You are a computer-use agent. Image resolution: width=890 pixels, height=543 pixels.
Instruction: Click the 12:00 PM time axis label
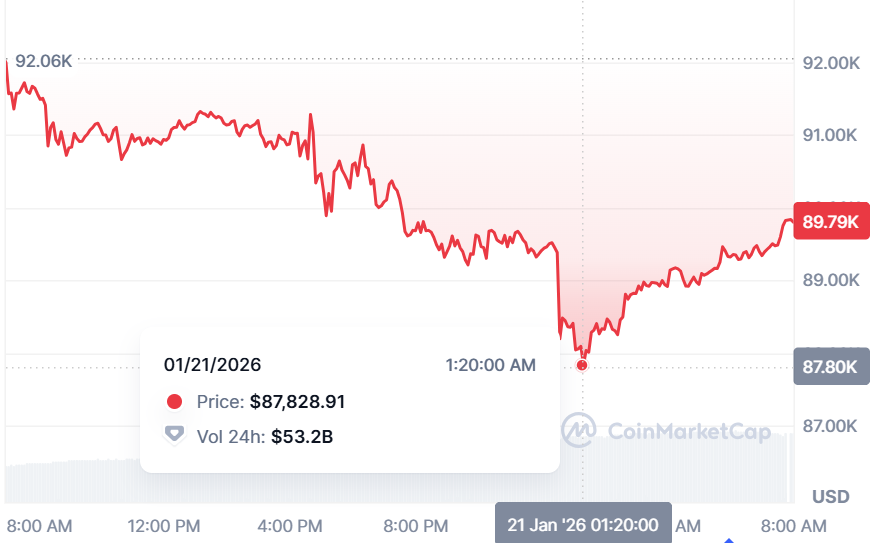pos(164,526)
